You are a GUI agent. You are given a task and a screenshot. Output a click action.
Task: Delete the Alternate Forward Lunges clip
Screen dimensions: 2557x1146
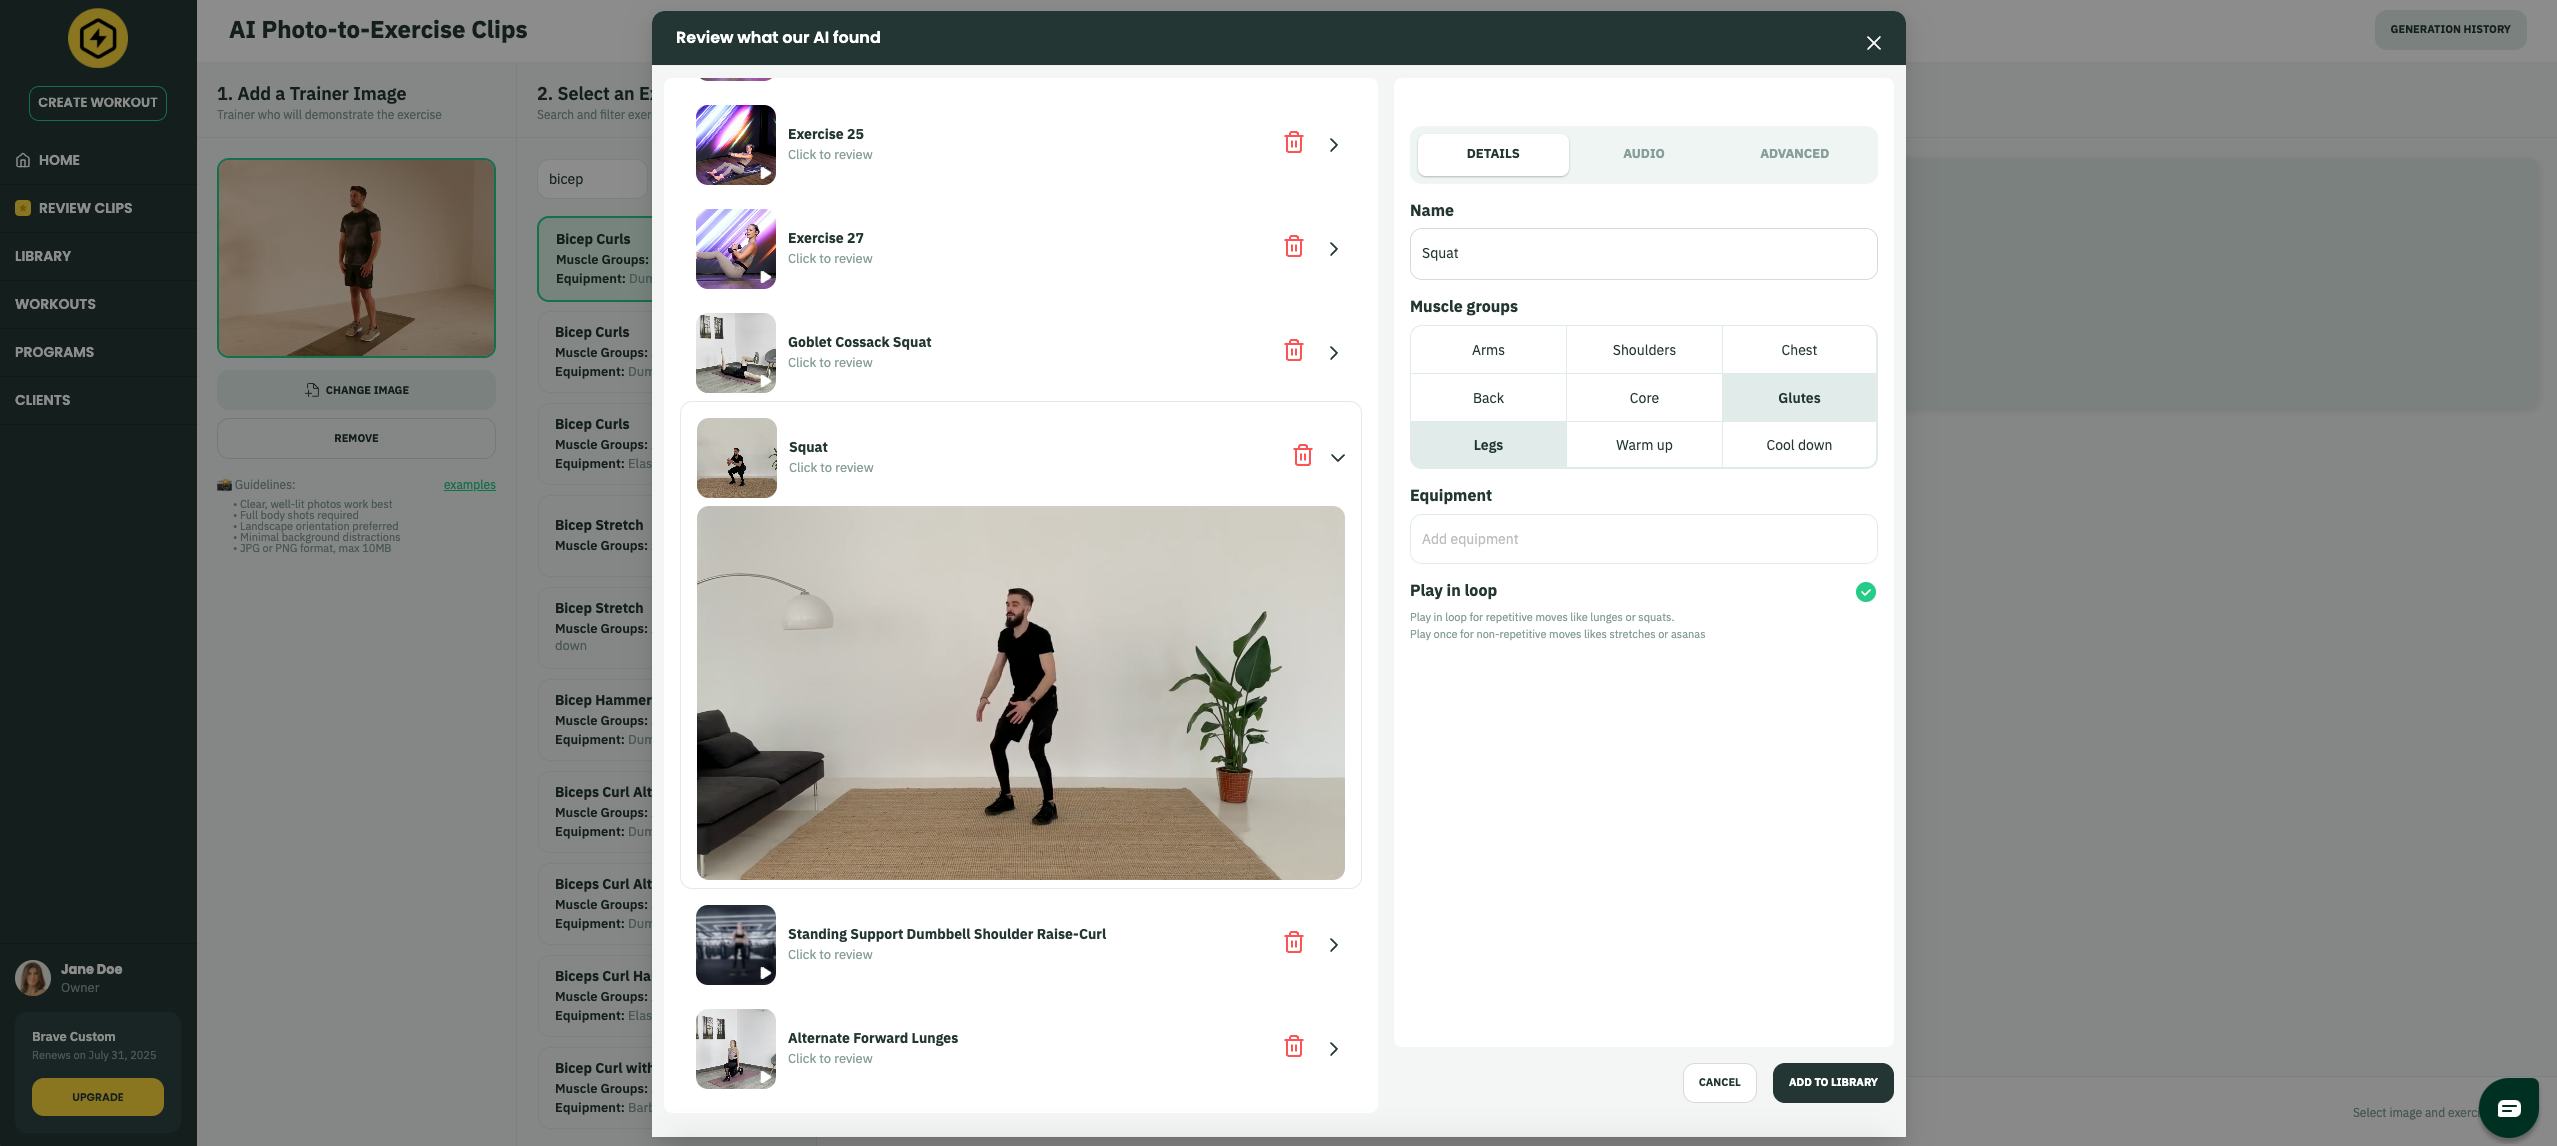pyautogui.click(x=1293, y=1047)
